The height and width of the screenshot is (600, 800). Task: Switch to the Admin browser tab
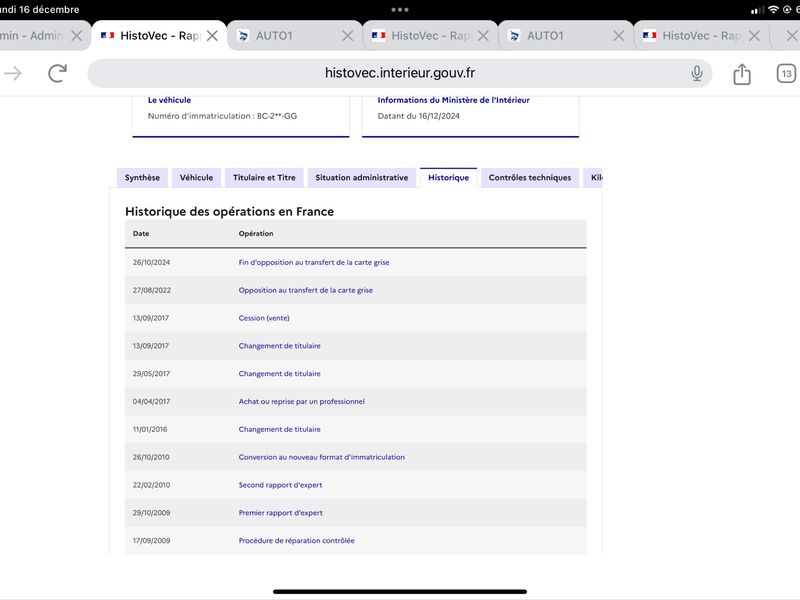[x=32, y=36]
